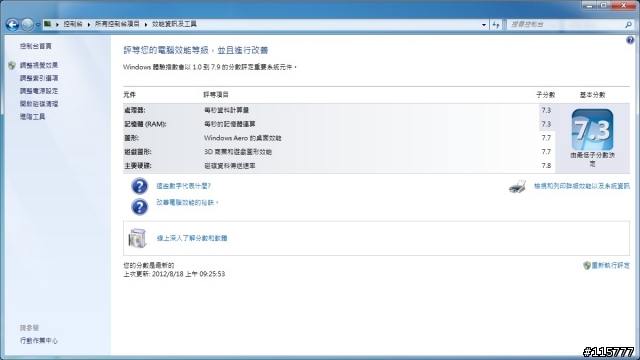Screen dimensions: 640x360
Task: Open 進階工具 sidebar link
Action: tap(32, 117)
